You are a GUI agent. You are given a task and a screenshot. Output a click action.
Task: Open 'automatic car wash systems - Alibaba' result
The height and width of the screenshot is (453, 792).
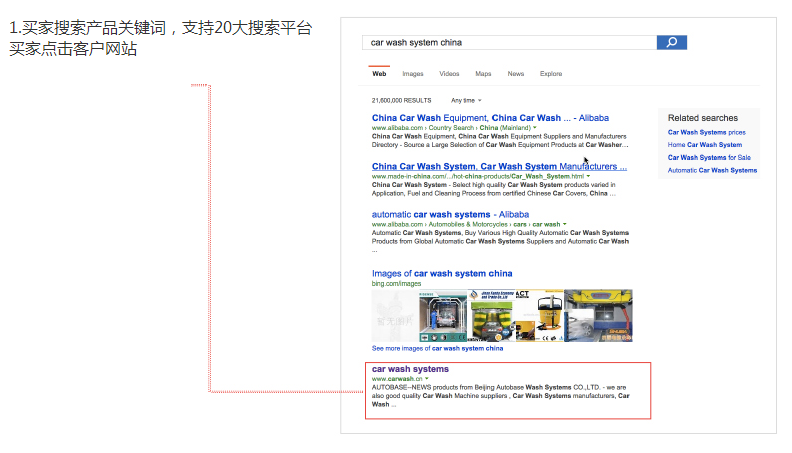click(450, 215)
